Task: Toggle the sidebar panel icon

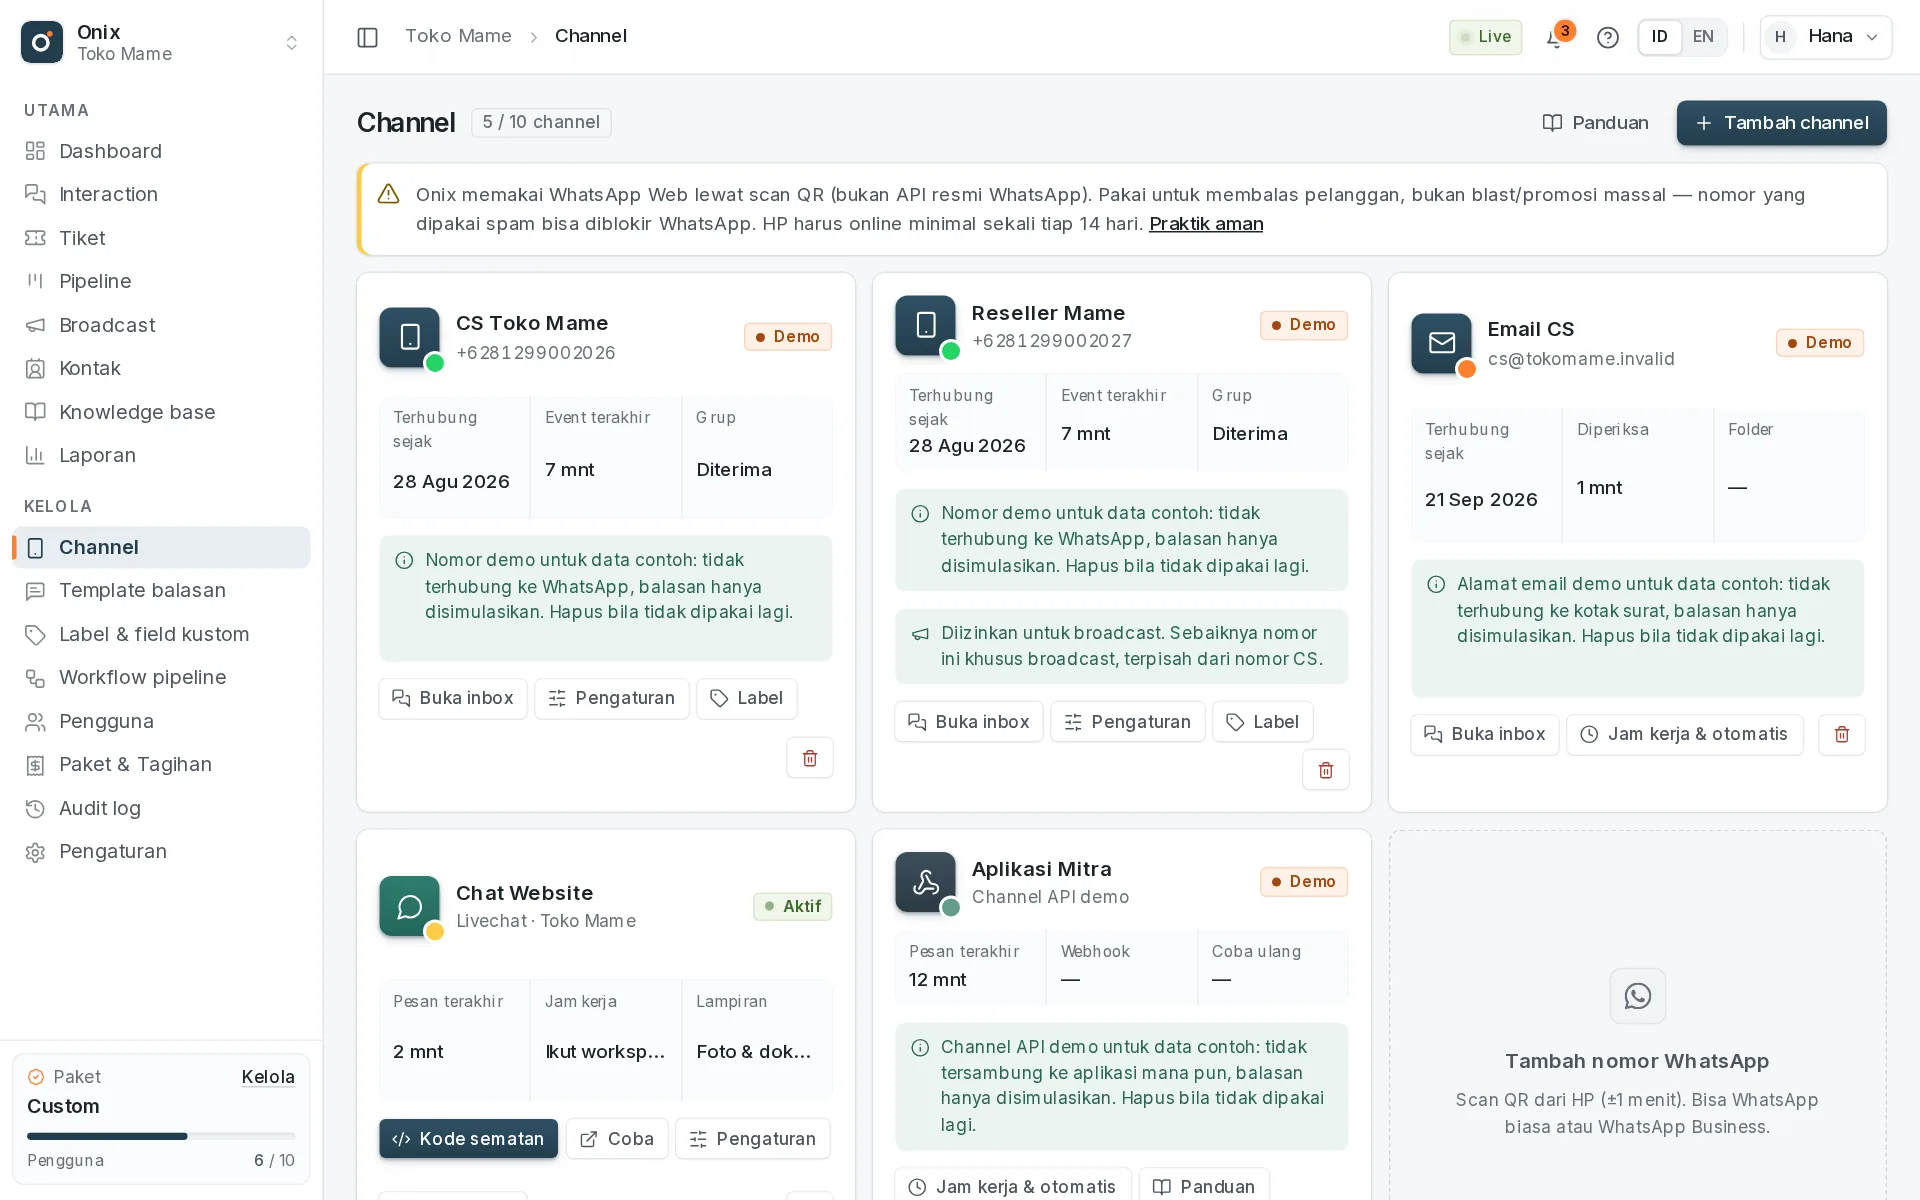Action: [367, 37]
